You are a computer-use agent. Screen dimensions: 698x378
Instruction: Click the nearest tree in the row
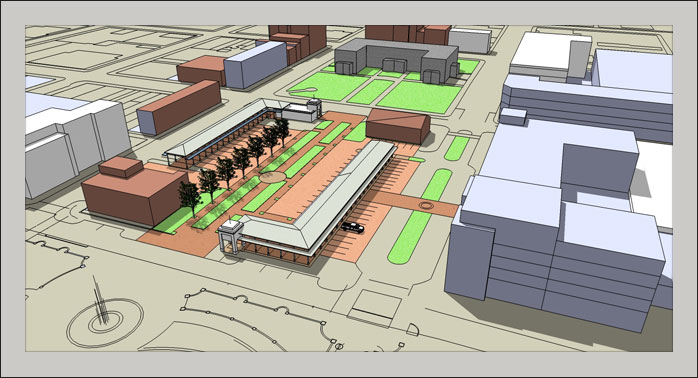[191, 198]
